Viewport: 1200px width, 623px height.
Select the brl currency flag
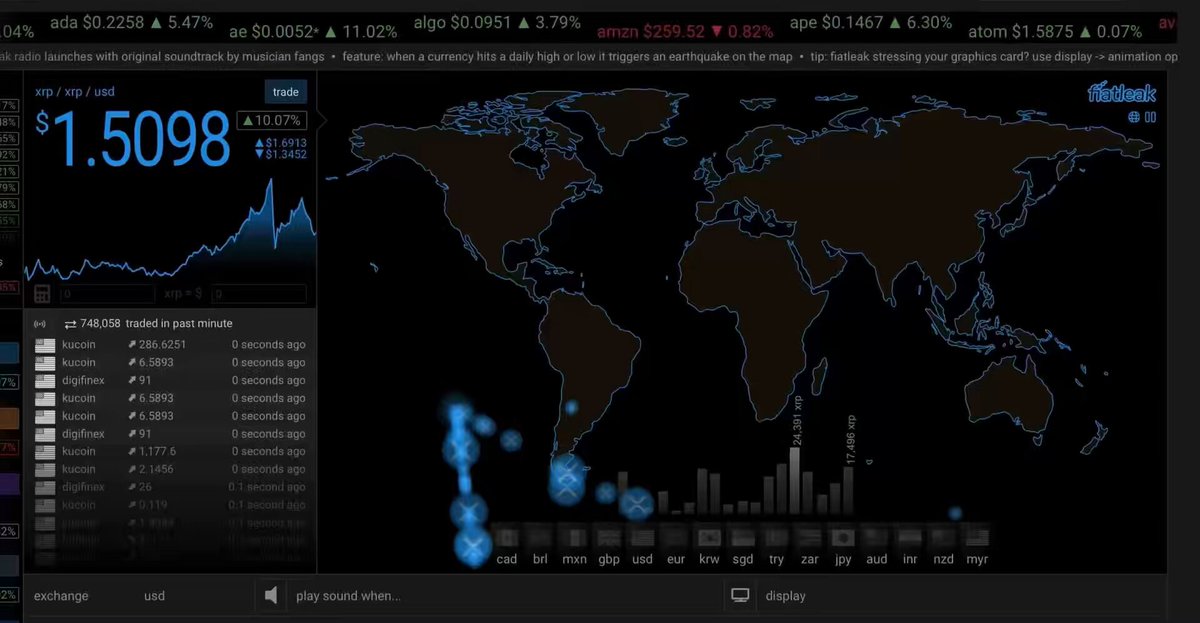[x=541, y=537]
